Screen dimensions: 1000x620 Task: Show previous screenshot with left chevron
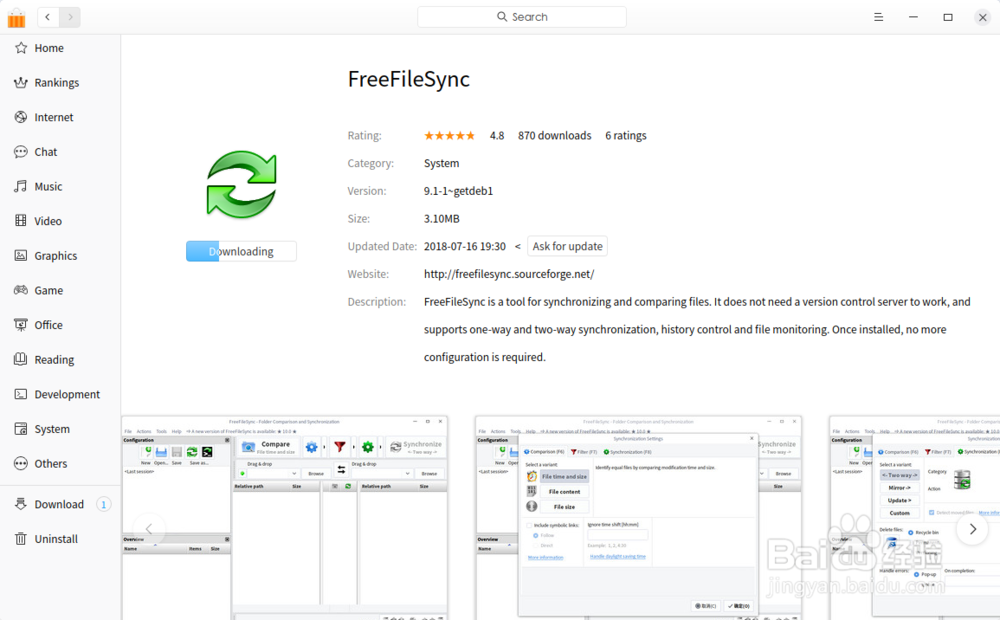point(149,529)
